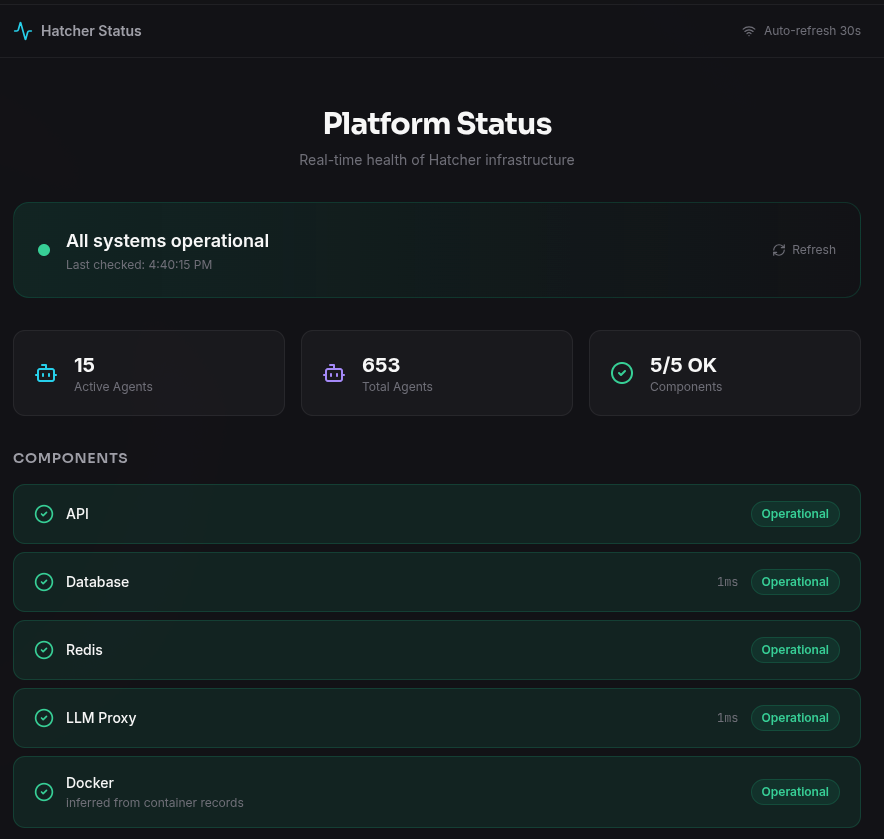
Task: Click the green all-systems status dot
Action: pyautogui.click(x=44, y=250)
